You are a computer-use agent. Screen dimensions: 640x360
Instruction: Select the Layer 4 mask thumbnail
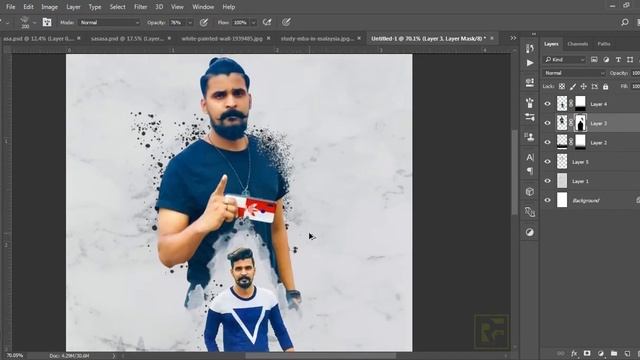tap(580, 104)
